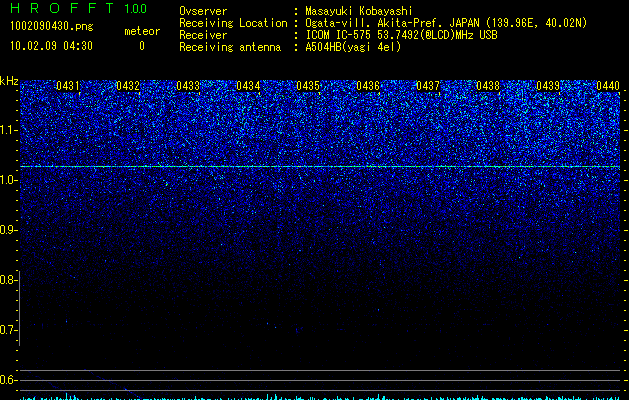Click the 1.0 kHz axis label
Viewport: 629px width, 400px height.
tap(8, 180)
